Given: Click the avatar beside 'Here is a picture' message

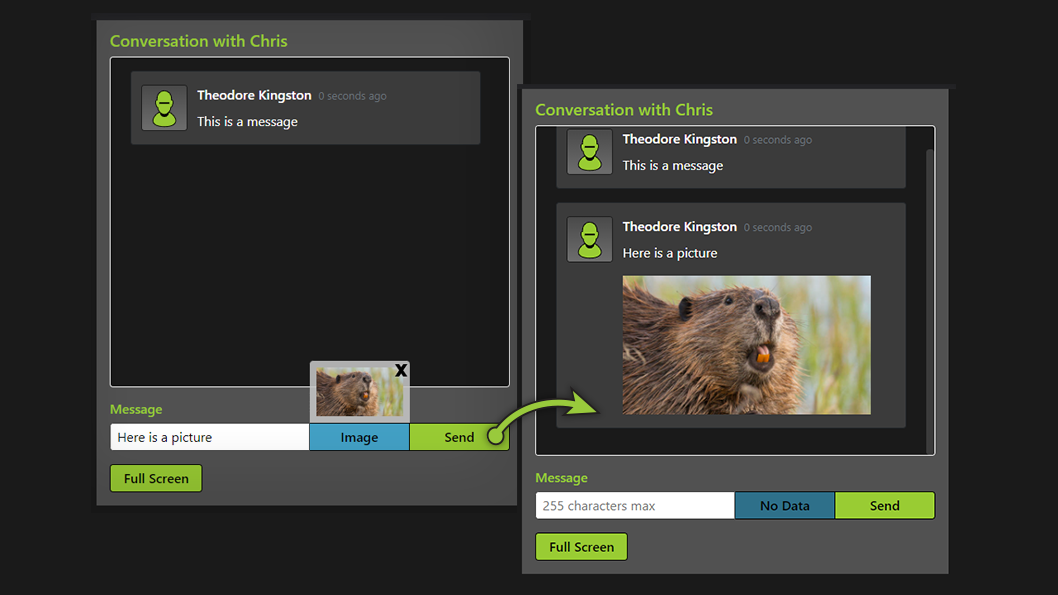Looking at the screenshot, I should [589, 240].
